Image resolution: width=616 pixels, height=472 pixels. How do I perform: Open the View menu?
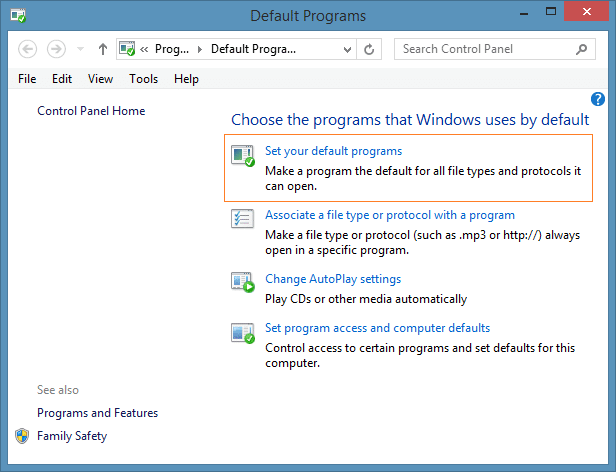point(100,79)
